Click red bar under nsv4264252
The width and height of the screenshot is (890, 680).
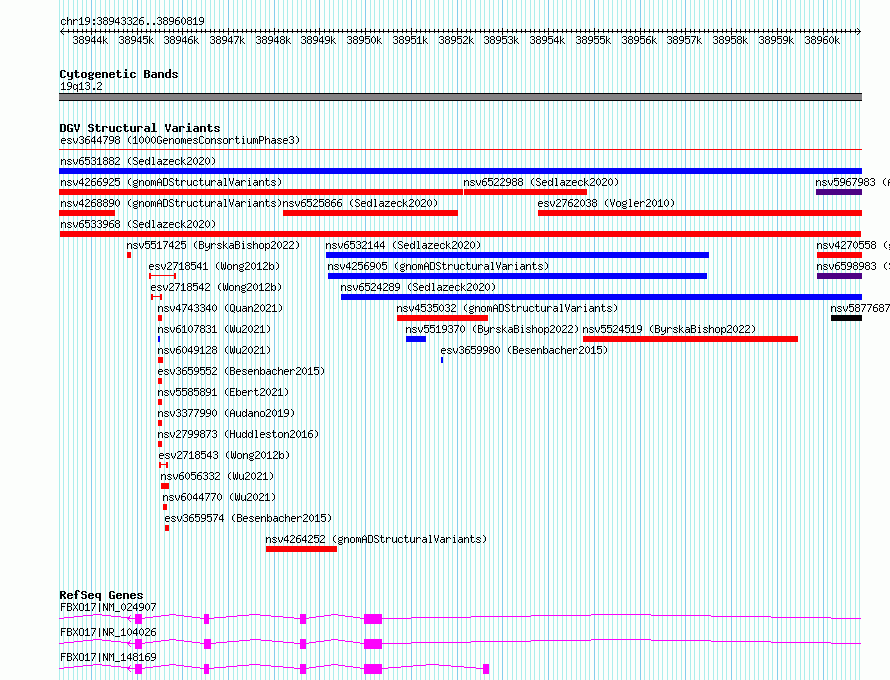pyautogui.click(x=301, y=549)
